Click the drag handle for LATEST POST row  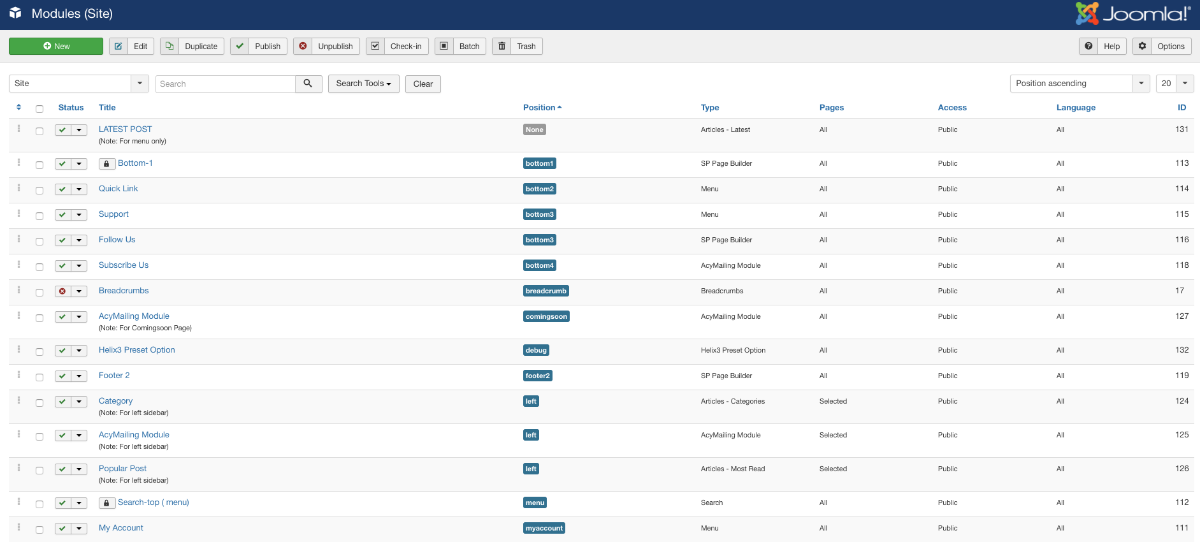[x=19, y=129]
